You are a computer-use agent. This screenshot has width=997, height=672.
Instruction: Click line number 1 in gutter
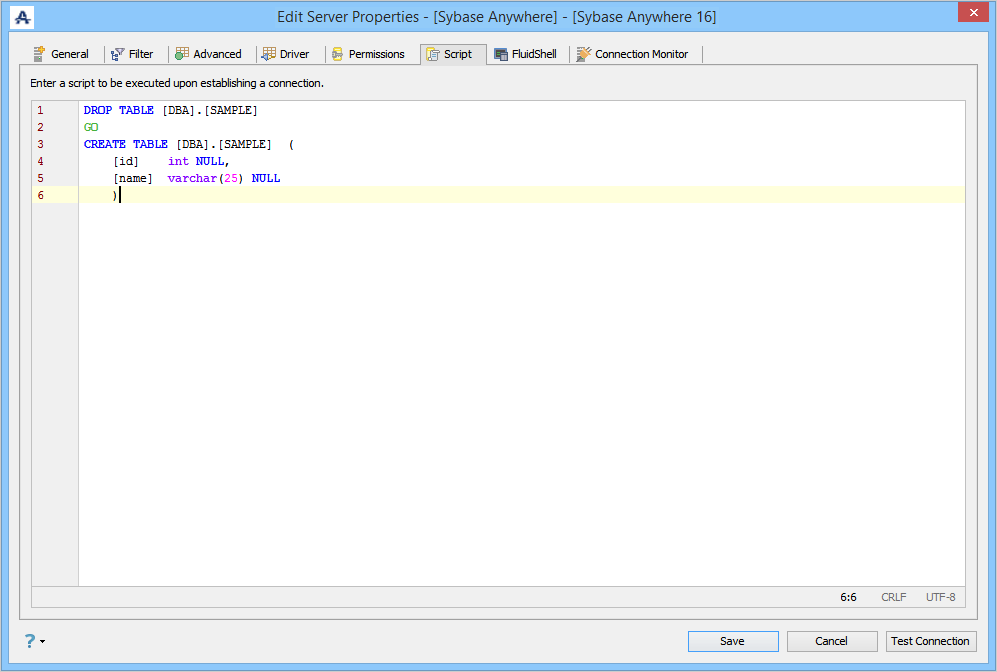pyautogui.click(x=40, y=111)
